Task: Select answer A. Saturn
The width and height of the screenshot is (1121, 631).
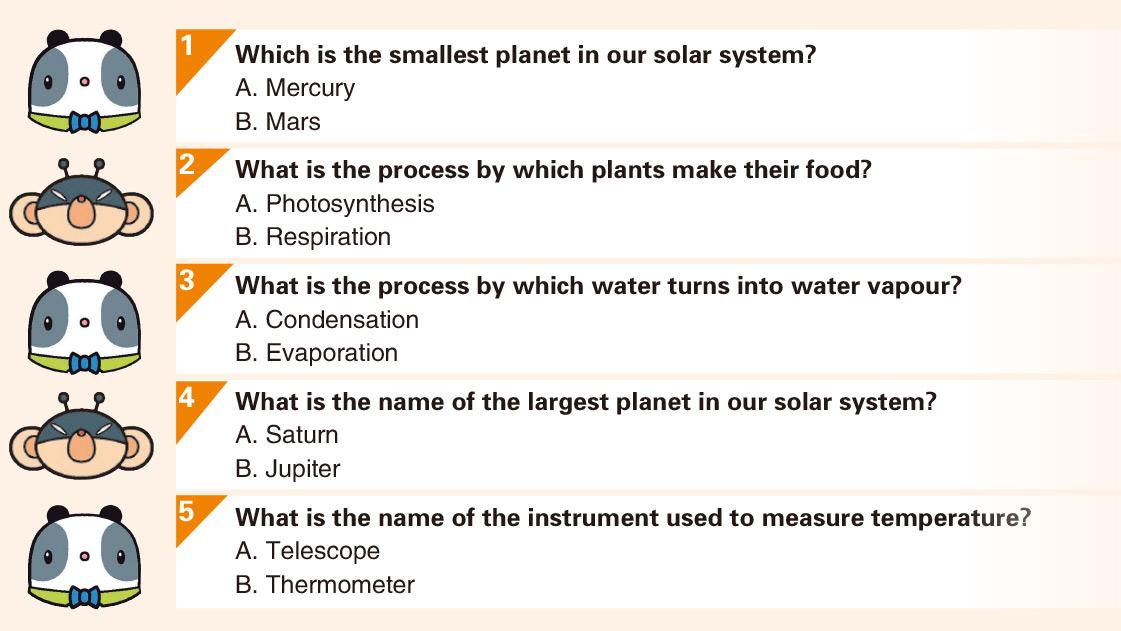Action: 287,435
